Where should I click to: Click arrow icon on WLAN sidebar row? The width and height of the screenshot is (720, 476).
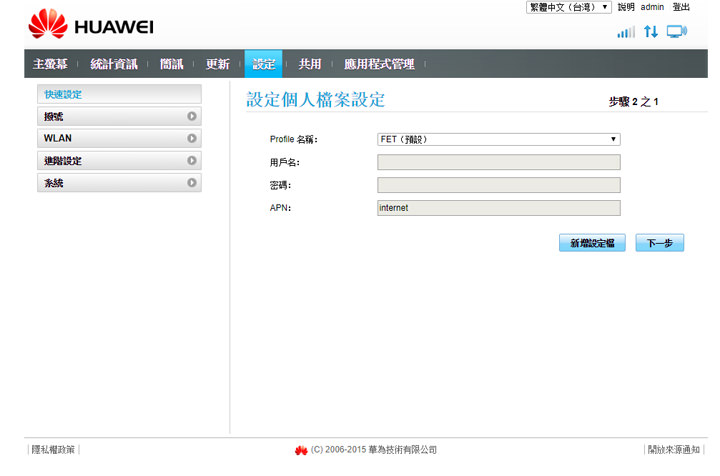(x=192, y=138)
